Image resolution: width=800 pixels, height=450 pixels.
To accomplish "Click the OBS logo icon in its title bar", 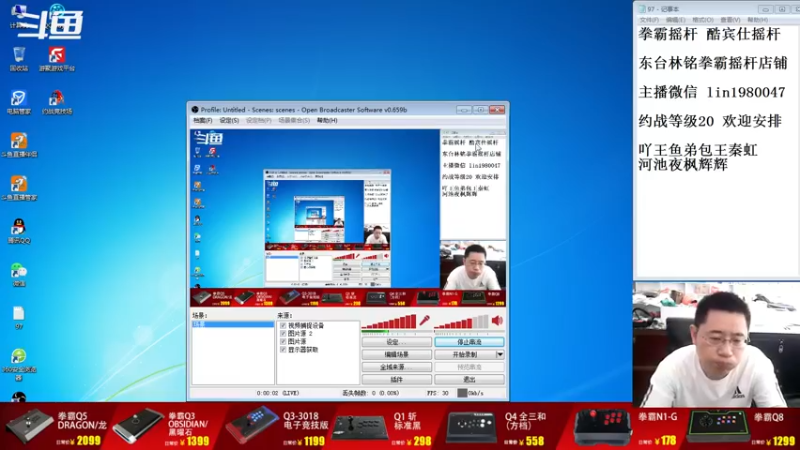I will pos(195,110).
